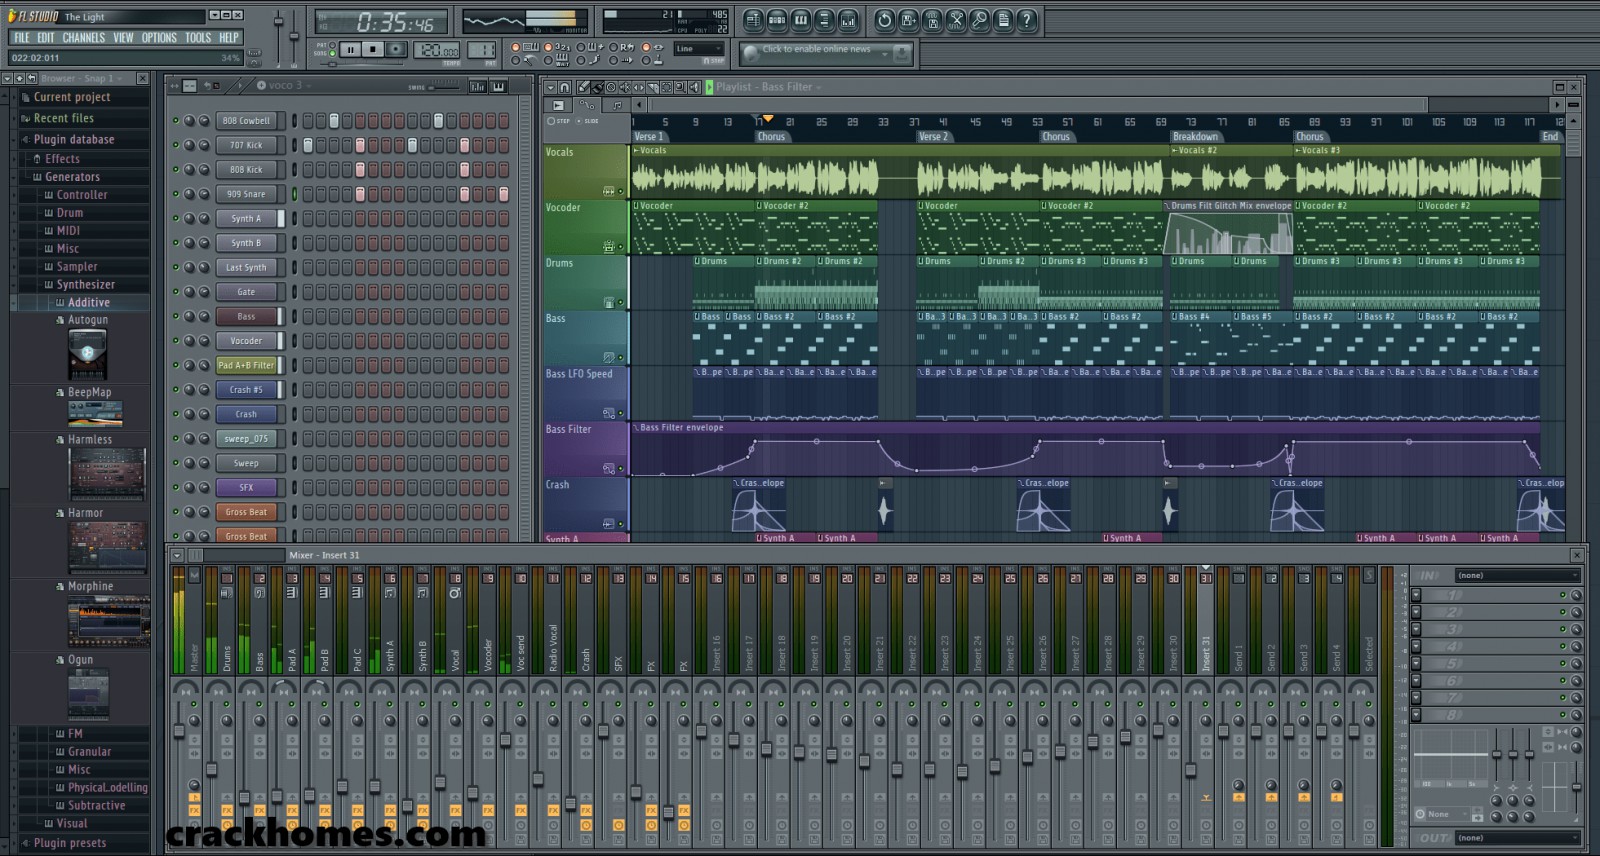Open the step sequencer from the toolbar
The width and height of the screenshot is (1600, 856).
tap(777, 20)
